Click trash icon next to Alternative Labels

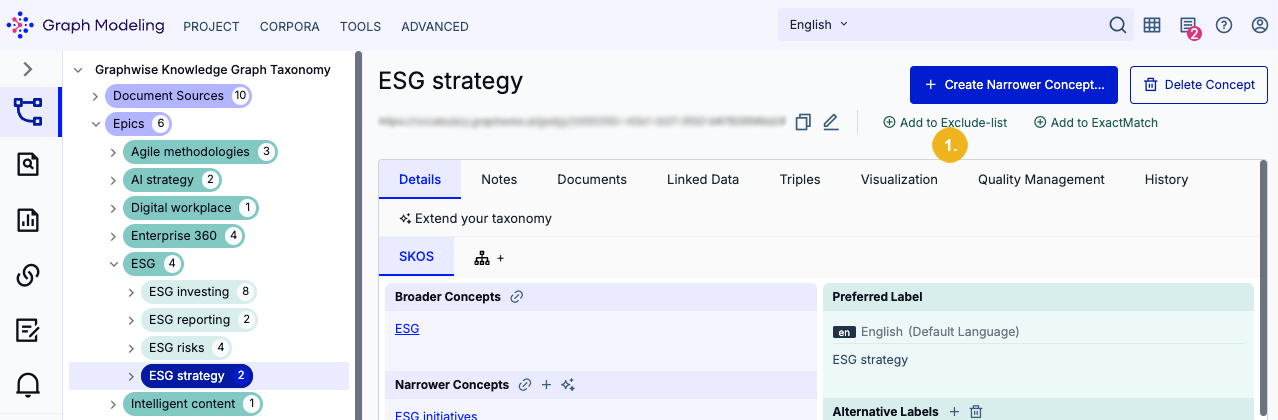point(977,411)
